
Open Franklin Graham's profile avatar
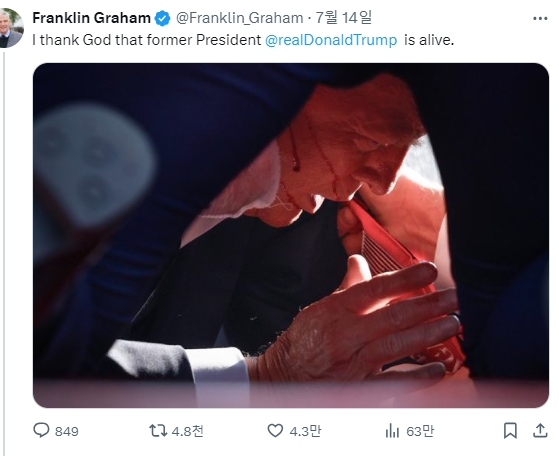(10, 28)
